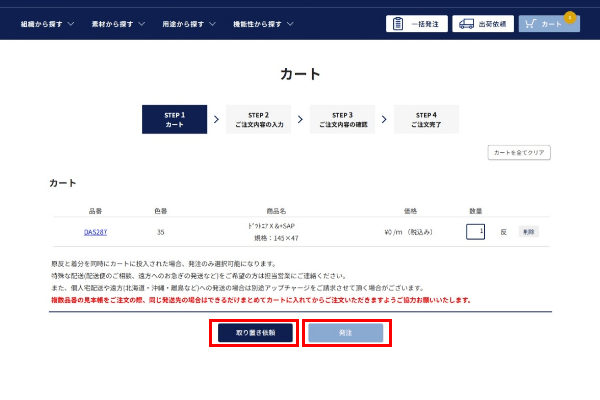Open the DAS287 product number link

96,232
